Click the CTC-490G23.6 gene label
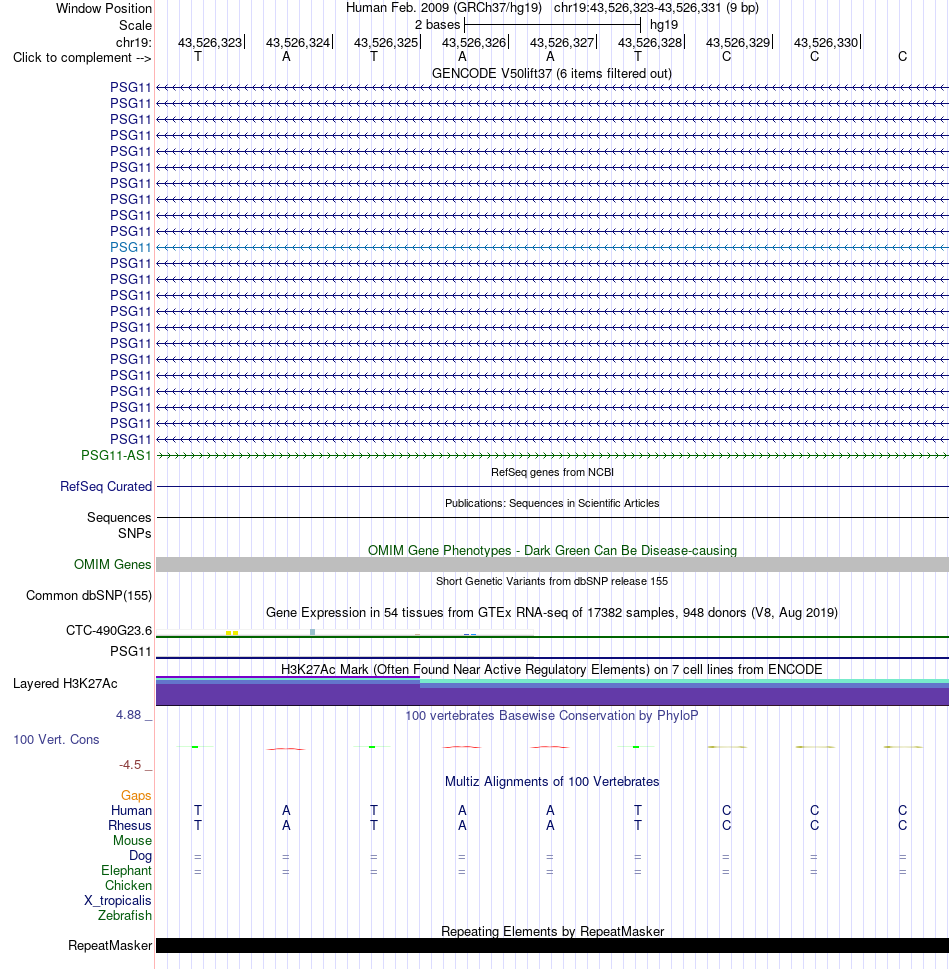 [x=109, y=630]
